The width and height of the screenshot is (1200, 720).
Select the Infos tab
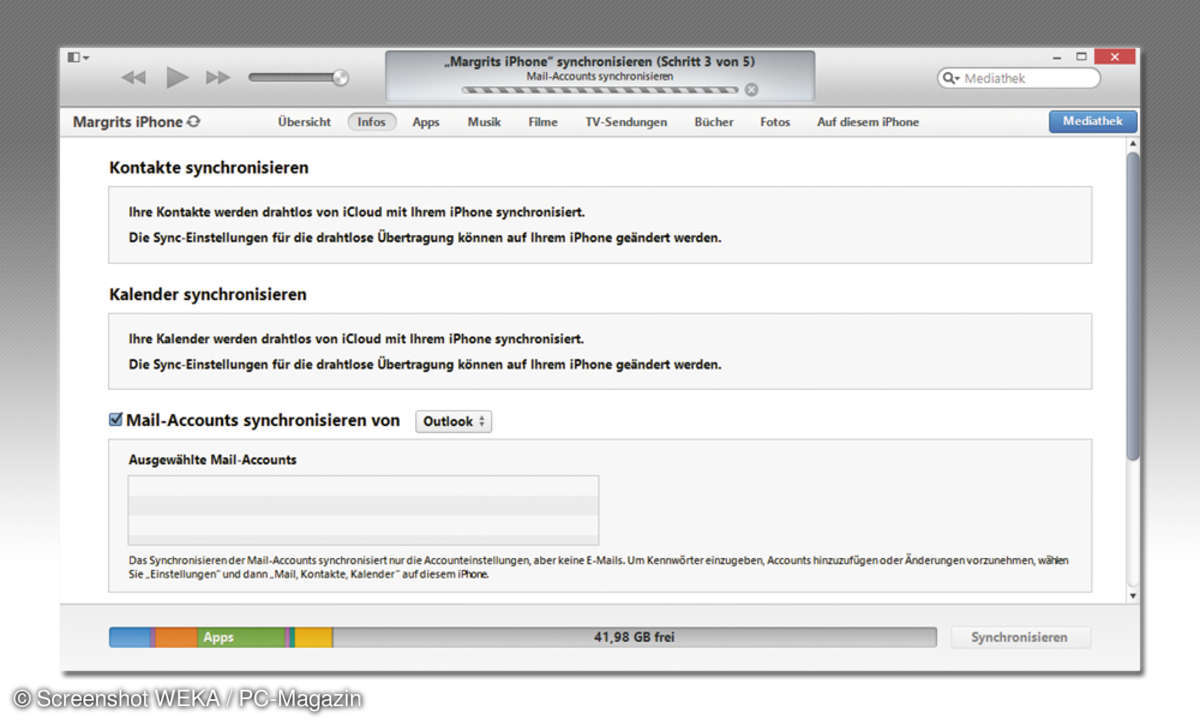[371, 122]
